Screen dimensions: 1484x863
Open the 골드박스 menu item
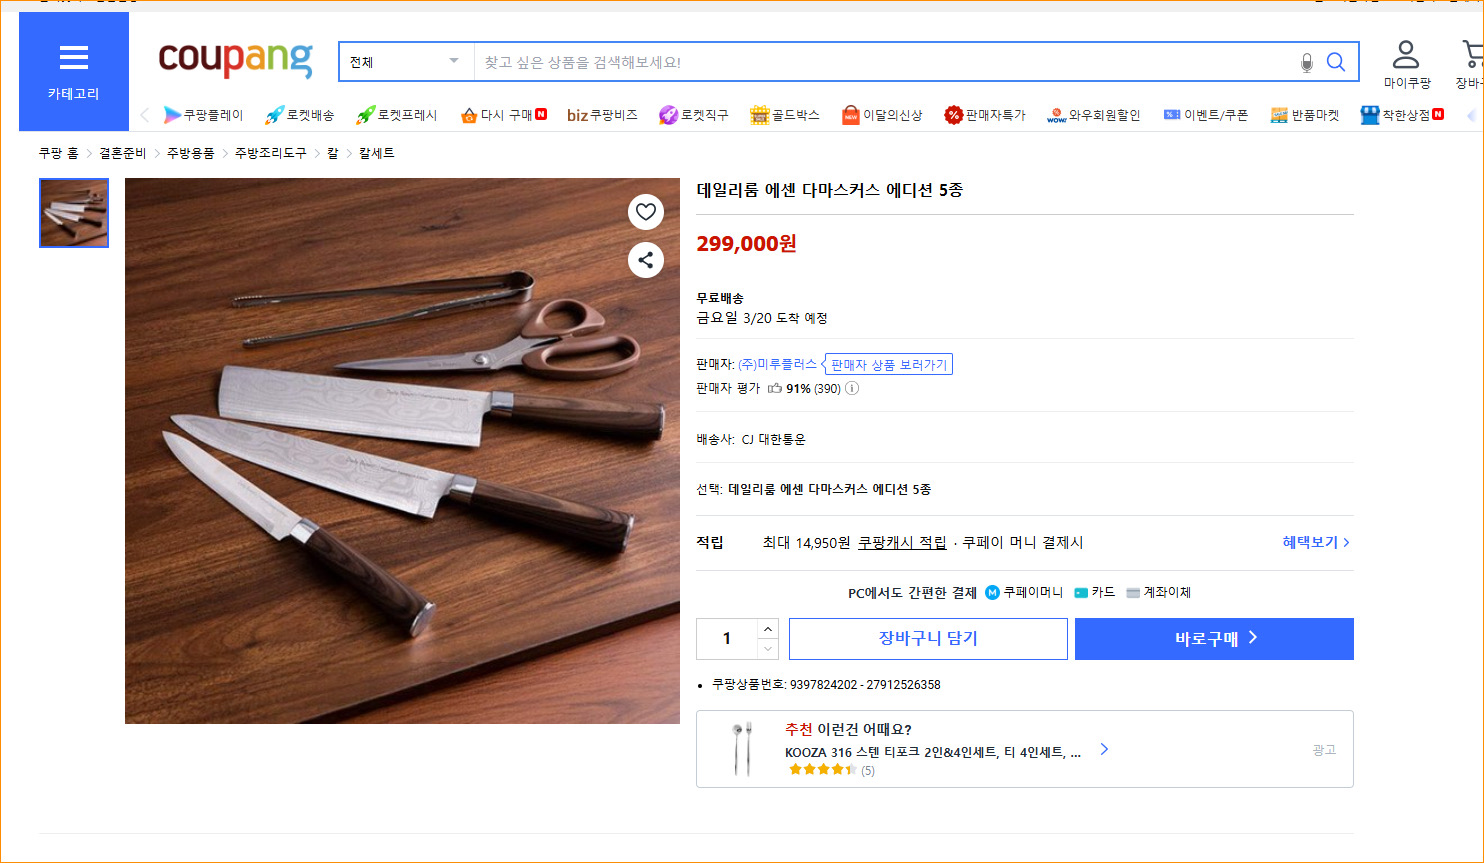click(x=785, y=115)
